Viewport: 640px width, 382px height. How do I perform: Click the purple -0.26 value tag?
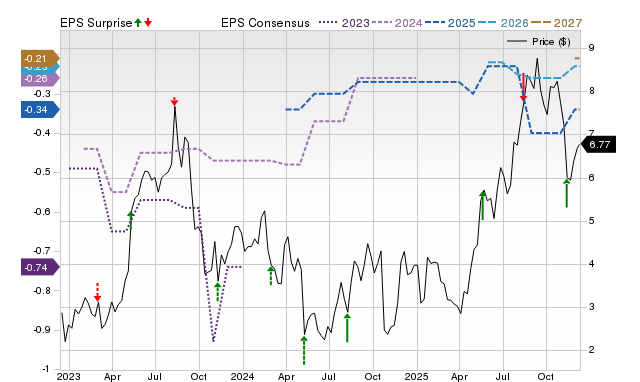pos(39,79)
